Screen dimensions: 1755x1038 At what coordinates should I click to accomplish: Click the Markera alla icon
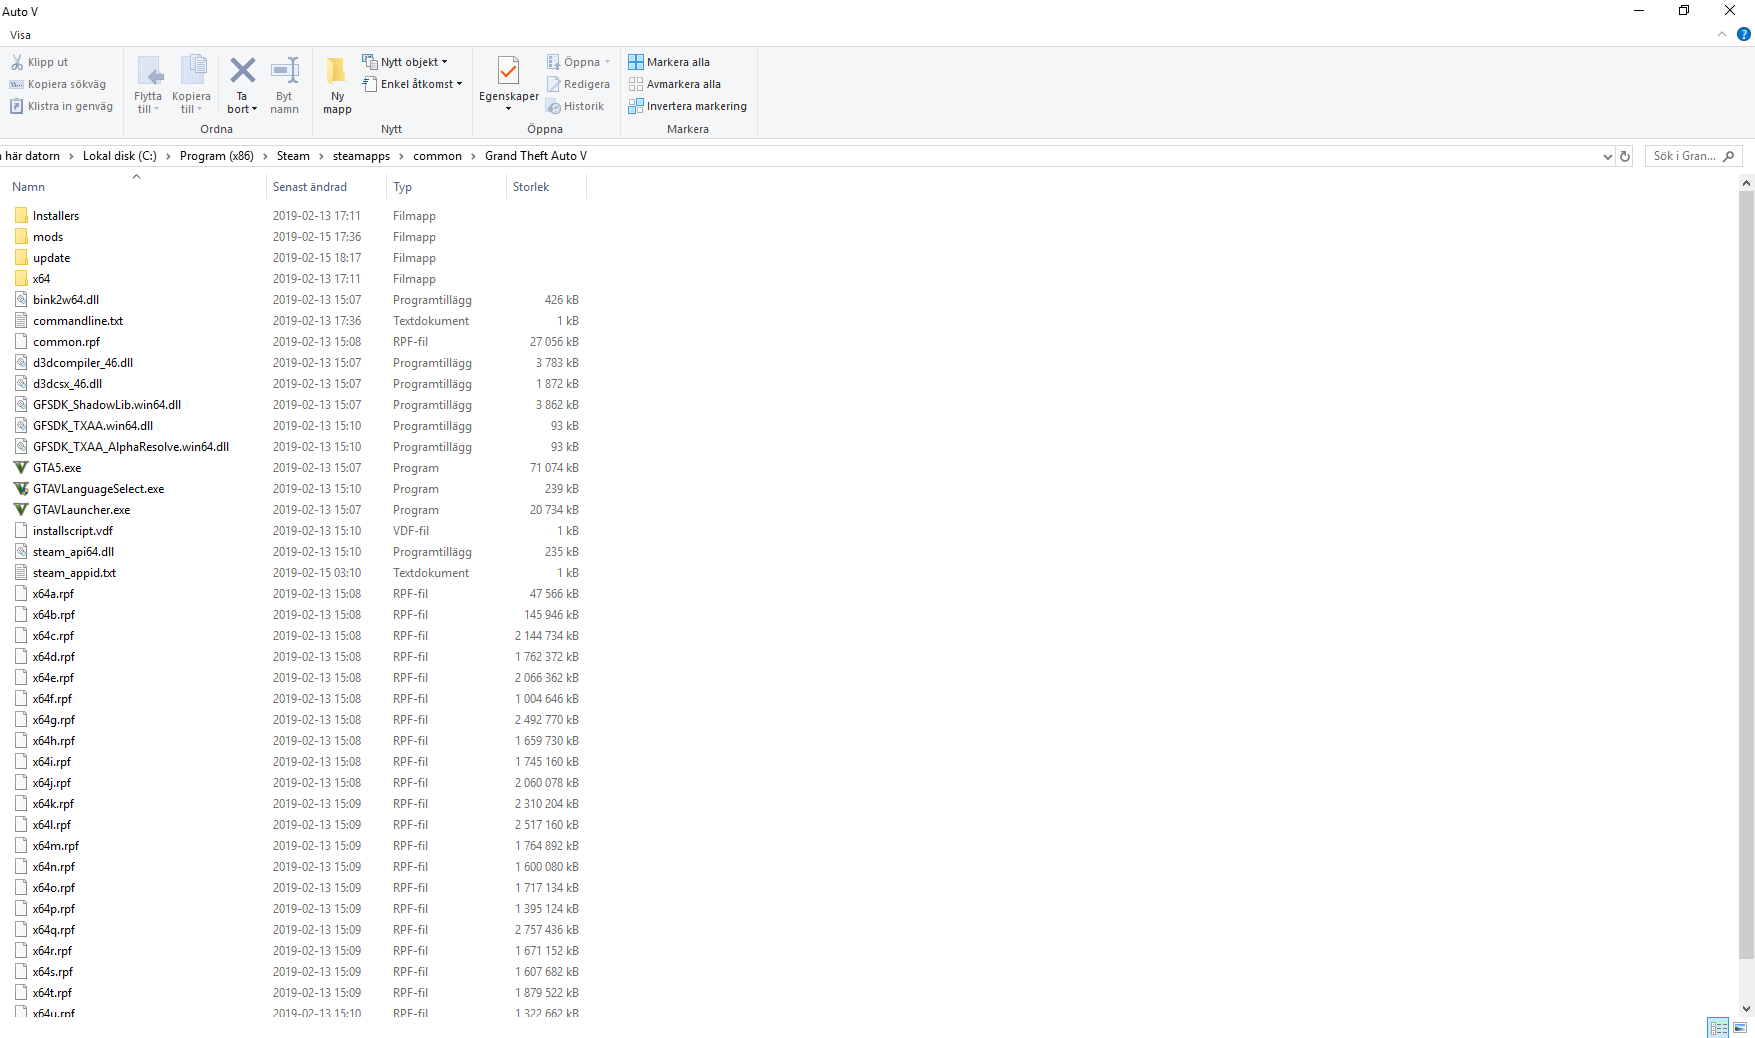tap(636, 62)
